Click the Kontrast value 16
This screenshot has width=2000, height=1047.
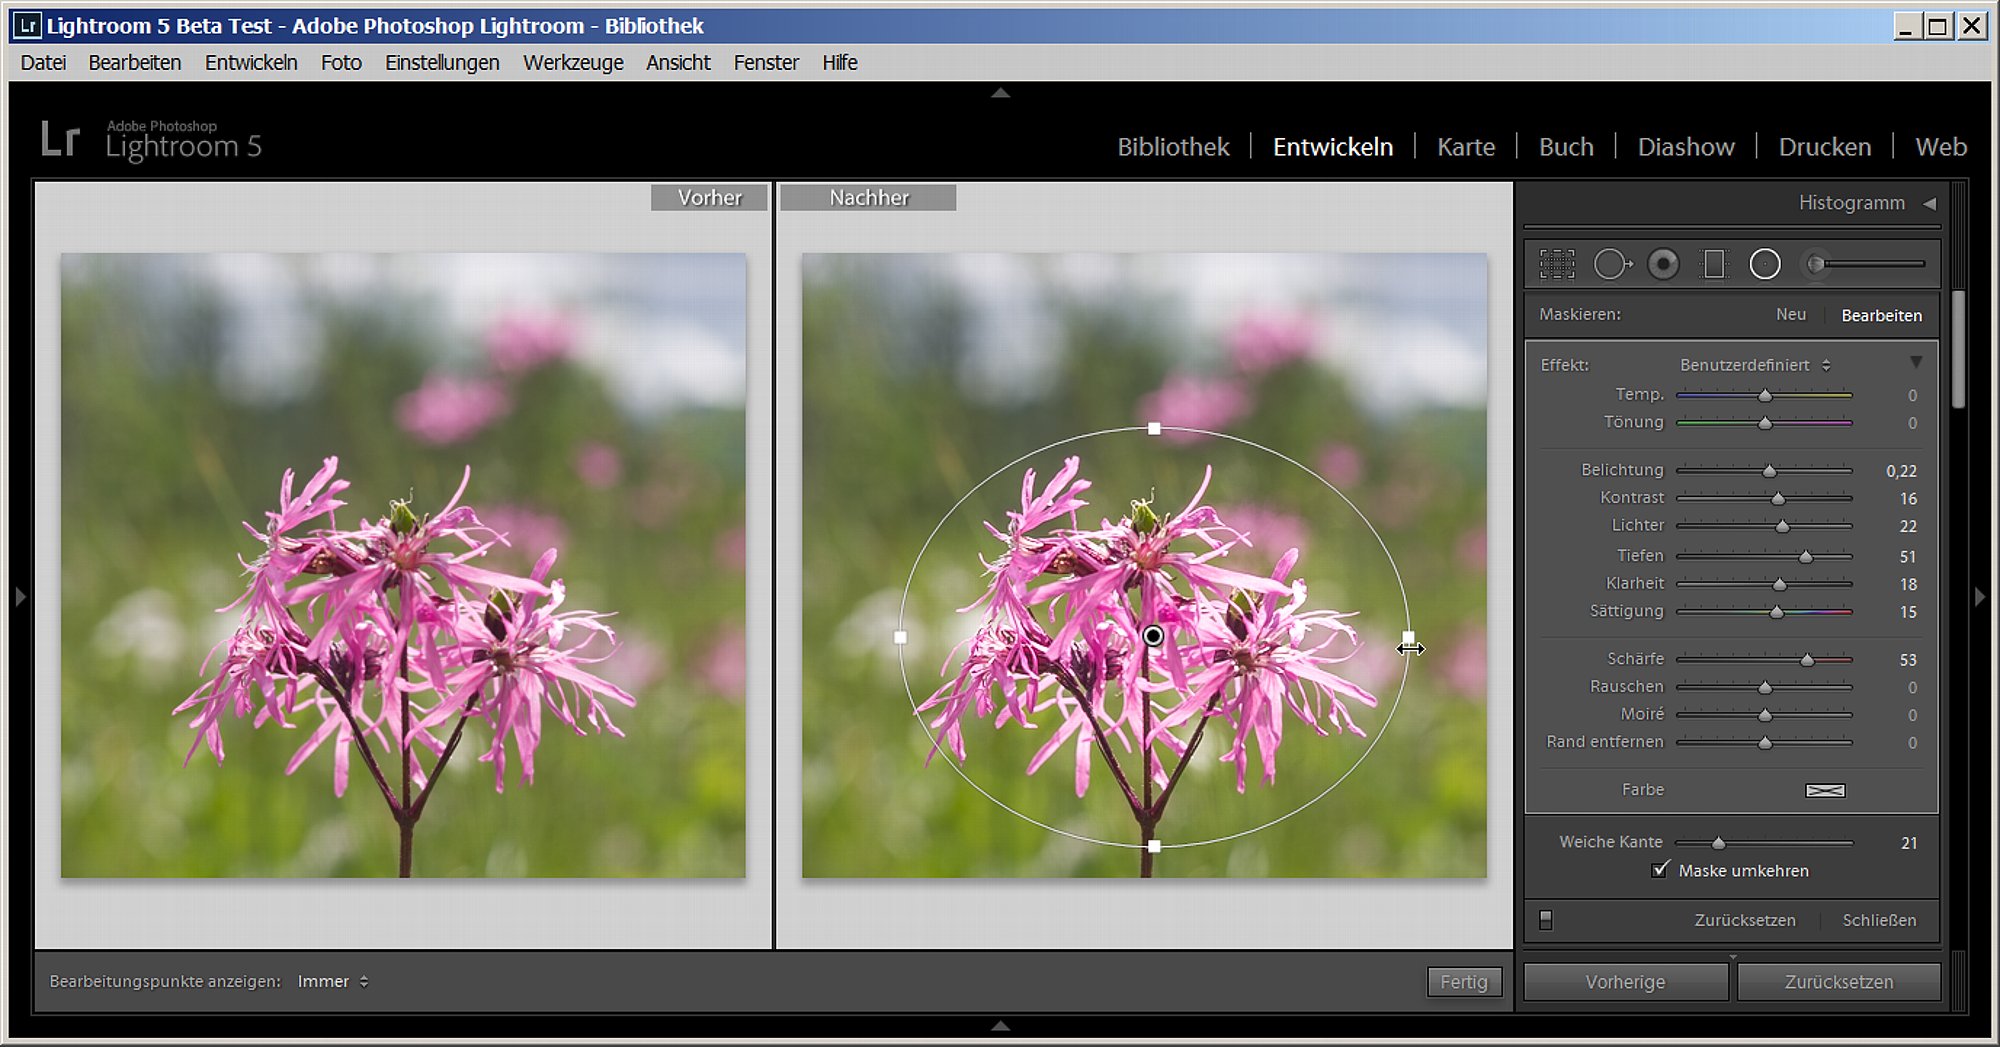tap(1908, 499)
